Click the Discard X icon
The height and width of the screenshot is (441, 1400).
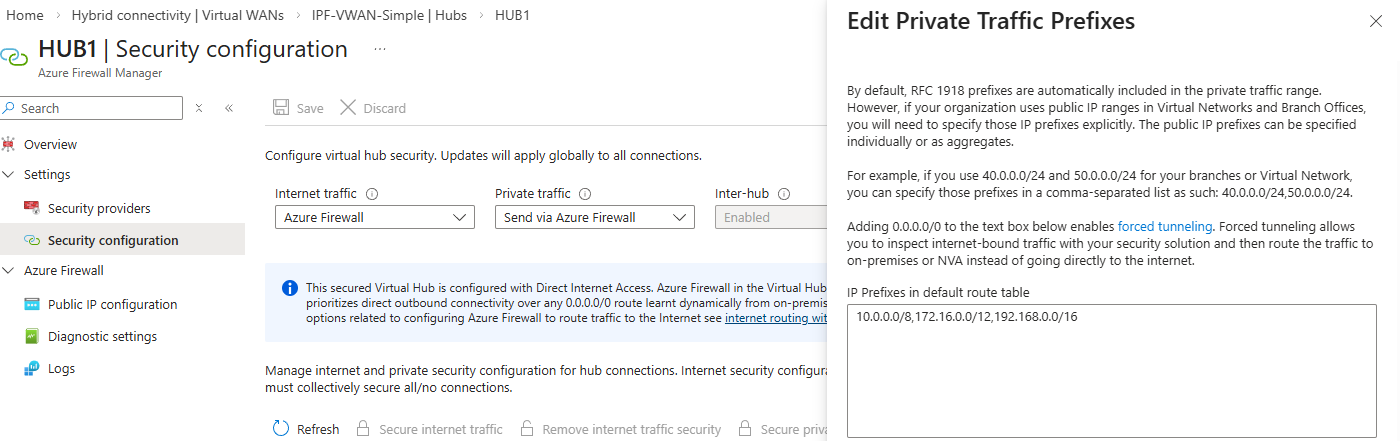[x=348, y=108]
